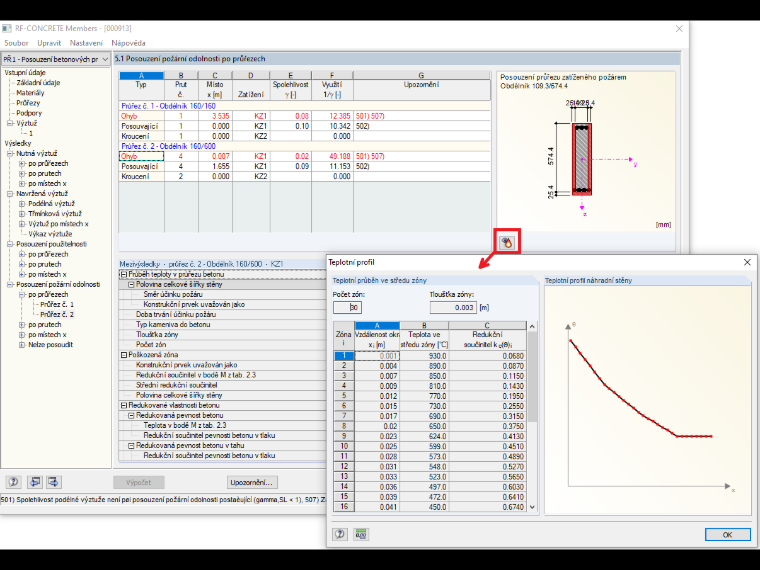
Task: Click the Typ kameniva do betonu row
Action: (223, 325)
